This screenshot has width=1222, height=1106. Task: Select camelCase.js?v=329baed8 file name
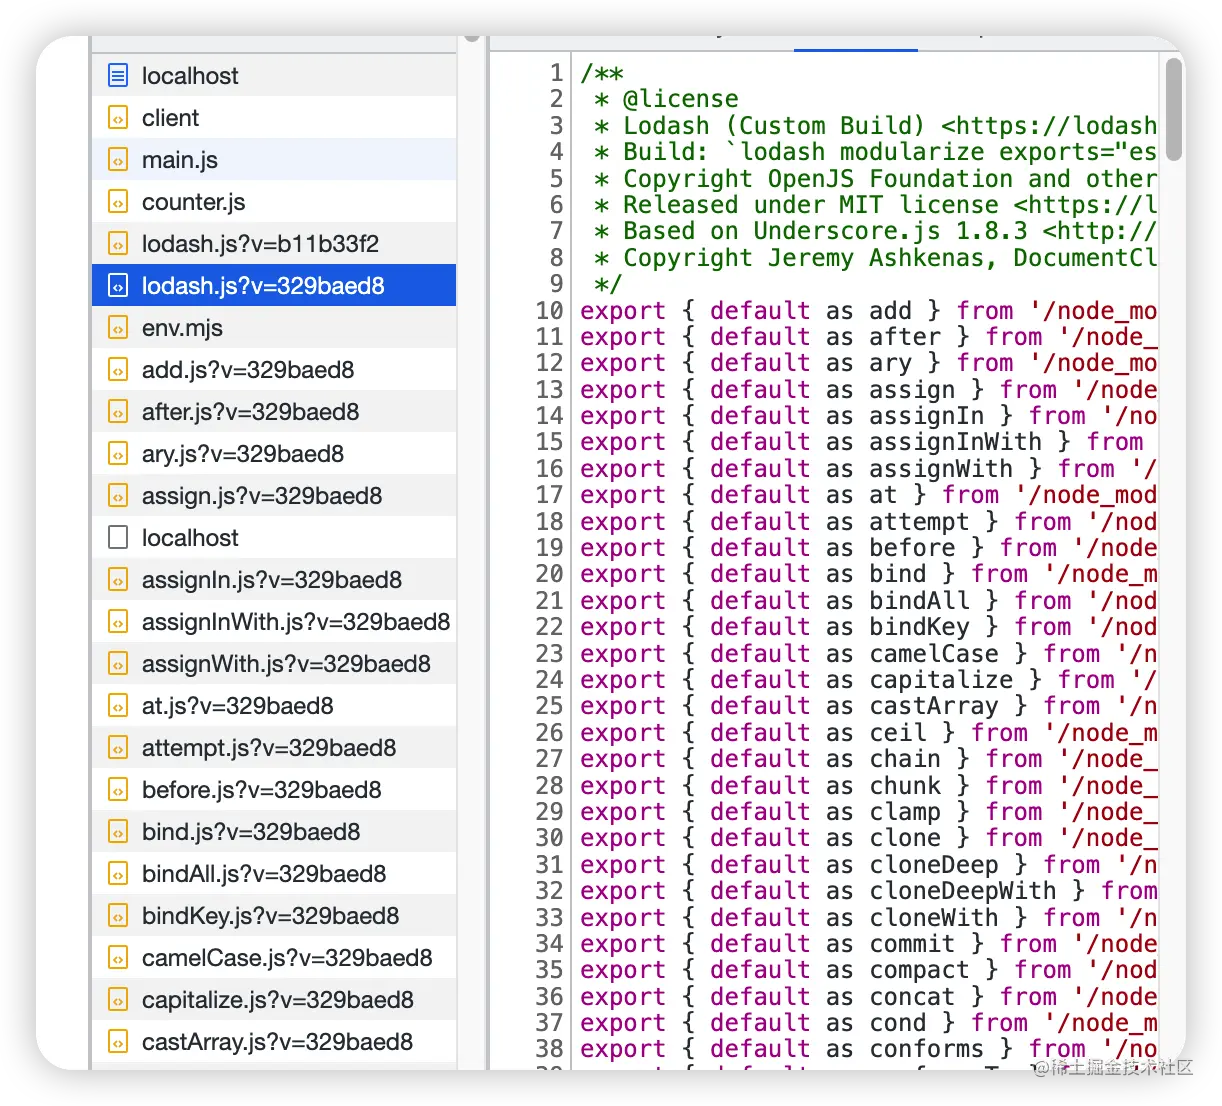(x=287, y=958)
